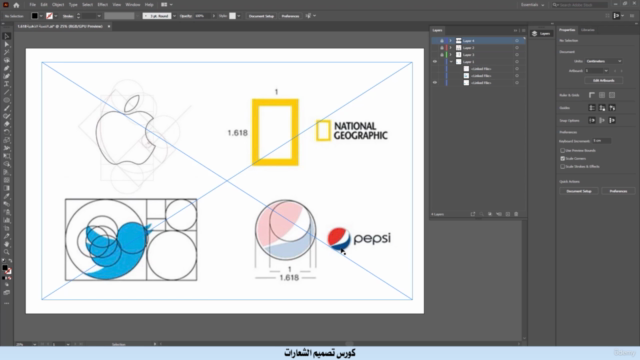The height and width of the screenshot is (360, 640).
Task: Uncheck Scale Corners checkbox
Action: 562,158
